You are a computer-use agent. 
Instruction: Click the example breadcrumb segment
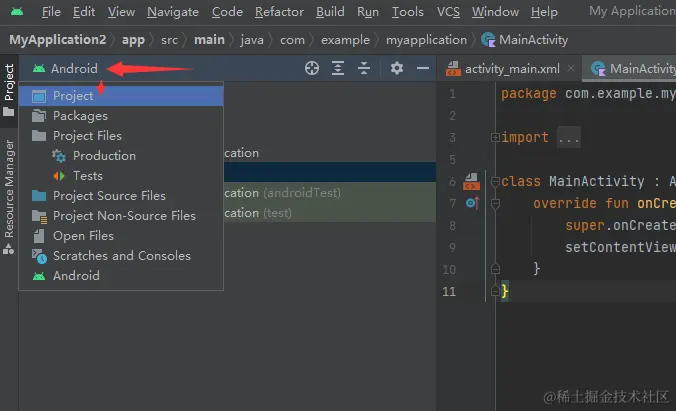(345, 40)
